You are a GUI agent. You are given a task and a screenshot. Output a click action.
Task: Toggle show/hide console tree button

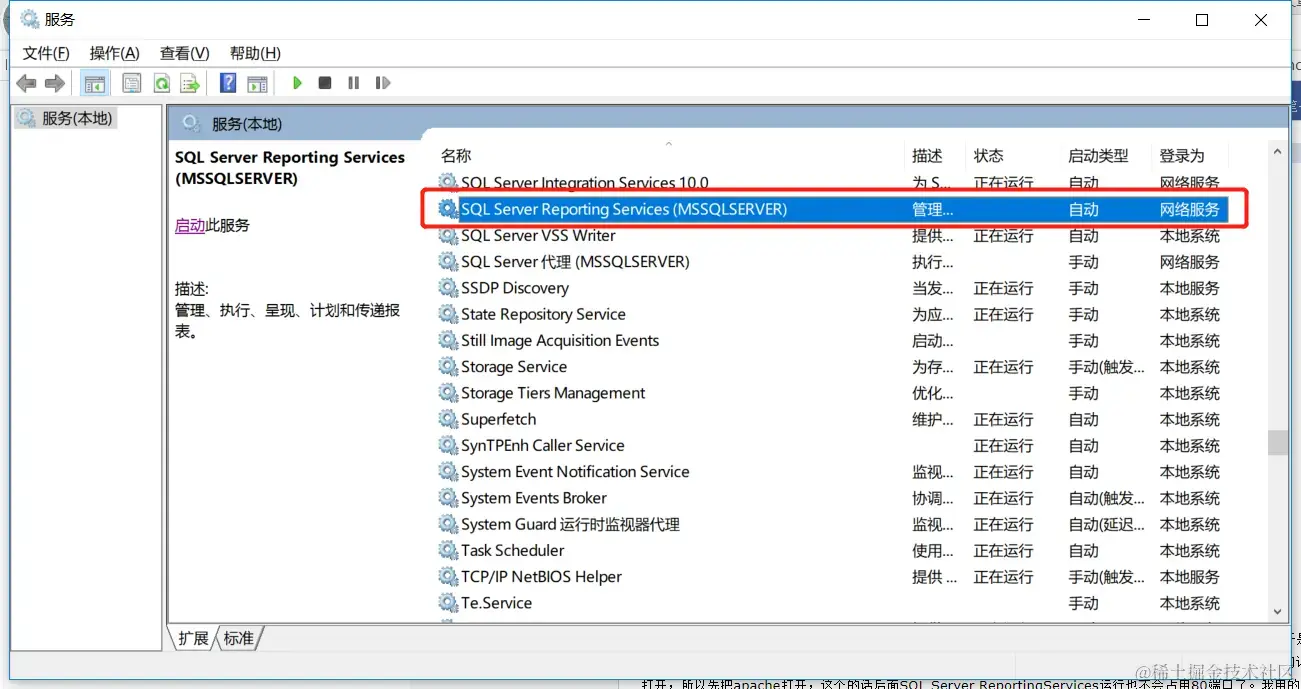pos(95,83)
